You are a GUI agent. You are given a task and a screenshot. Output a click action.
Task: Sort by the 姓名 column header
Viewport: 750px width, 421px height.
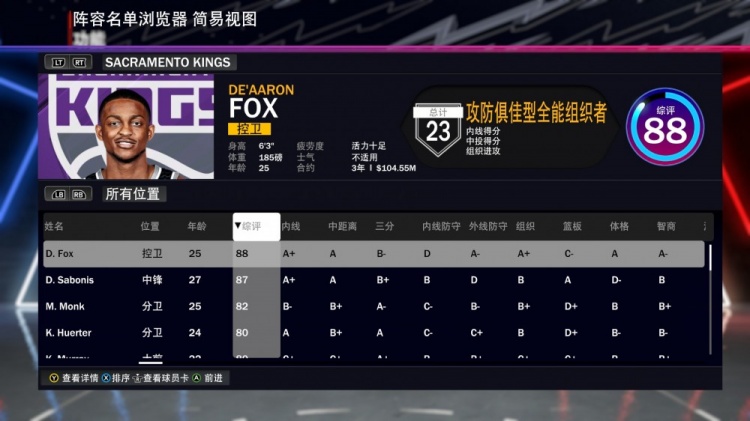tap(54, 226)
